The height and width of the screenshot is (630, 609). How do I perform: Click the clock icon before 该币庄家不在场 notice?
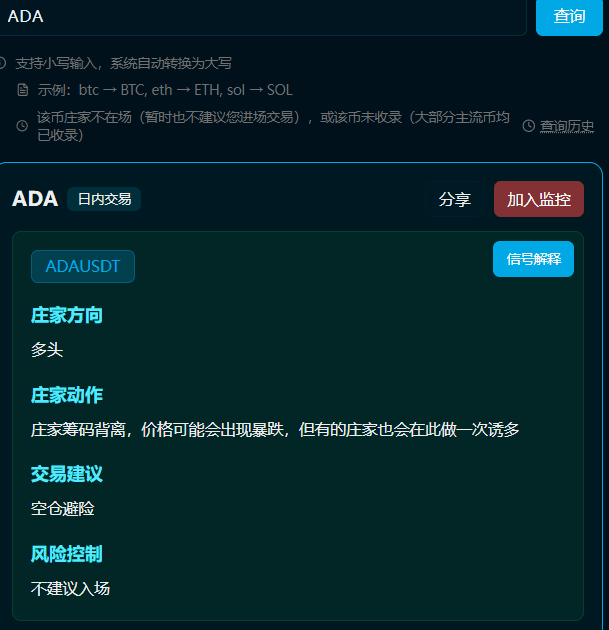click(x=22, y=126)
